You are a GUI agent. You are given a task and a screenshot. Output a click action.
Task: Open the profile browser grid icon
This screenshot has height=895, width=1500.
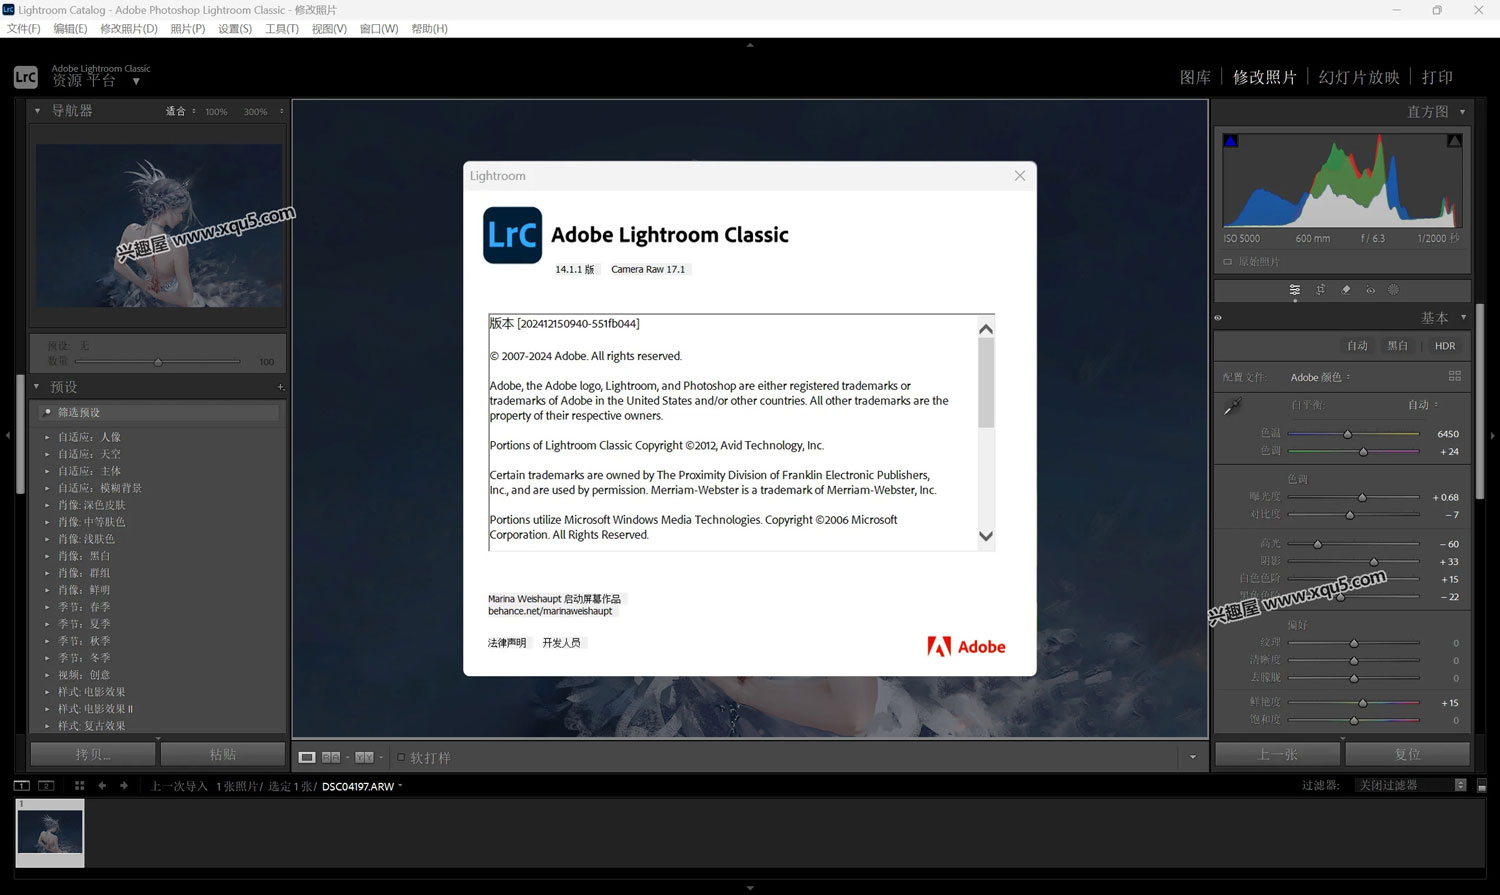point(1455,377)
